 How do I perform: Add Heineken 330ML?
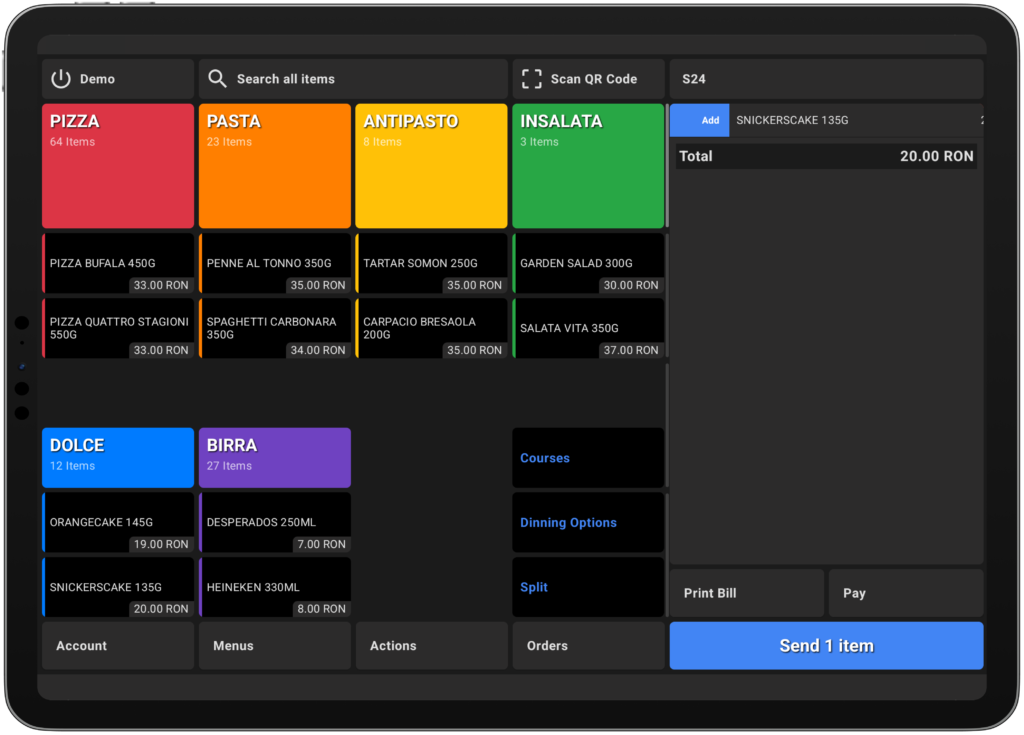pyautogui.click(x=275, y=587)
